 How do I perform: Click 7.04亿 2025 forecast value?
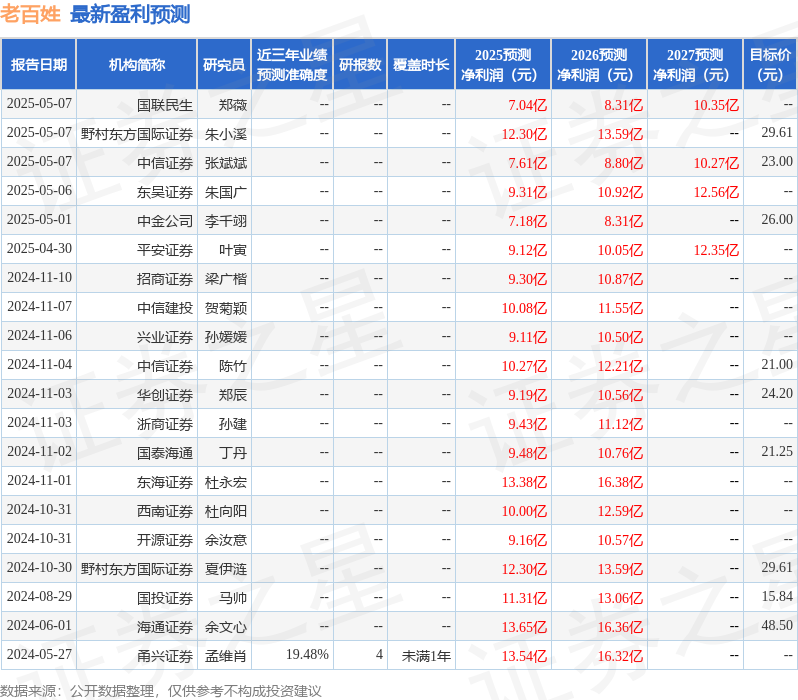527,105
